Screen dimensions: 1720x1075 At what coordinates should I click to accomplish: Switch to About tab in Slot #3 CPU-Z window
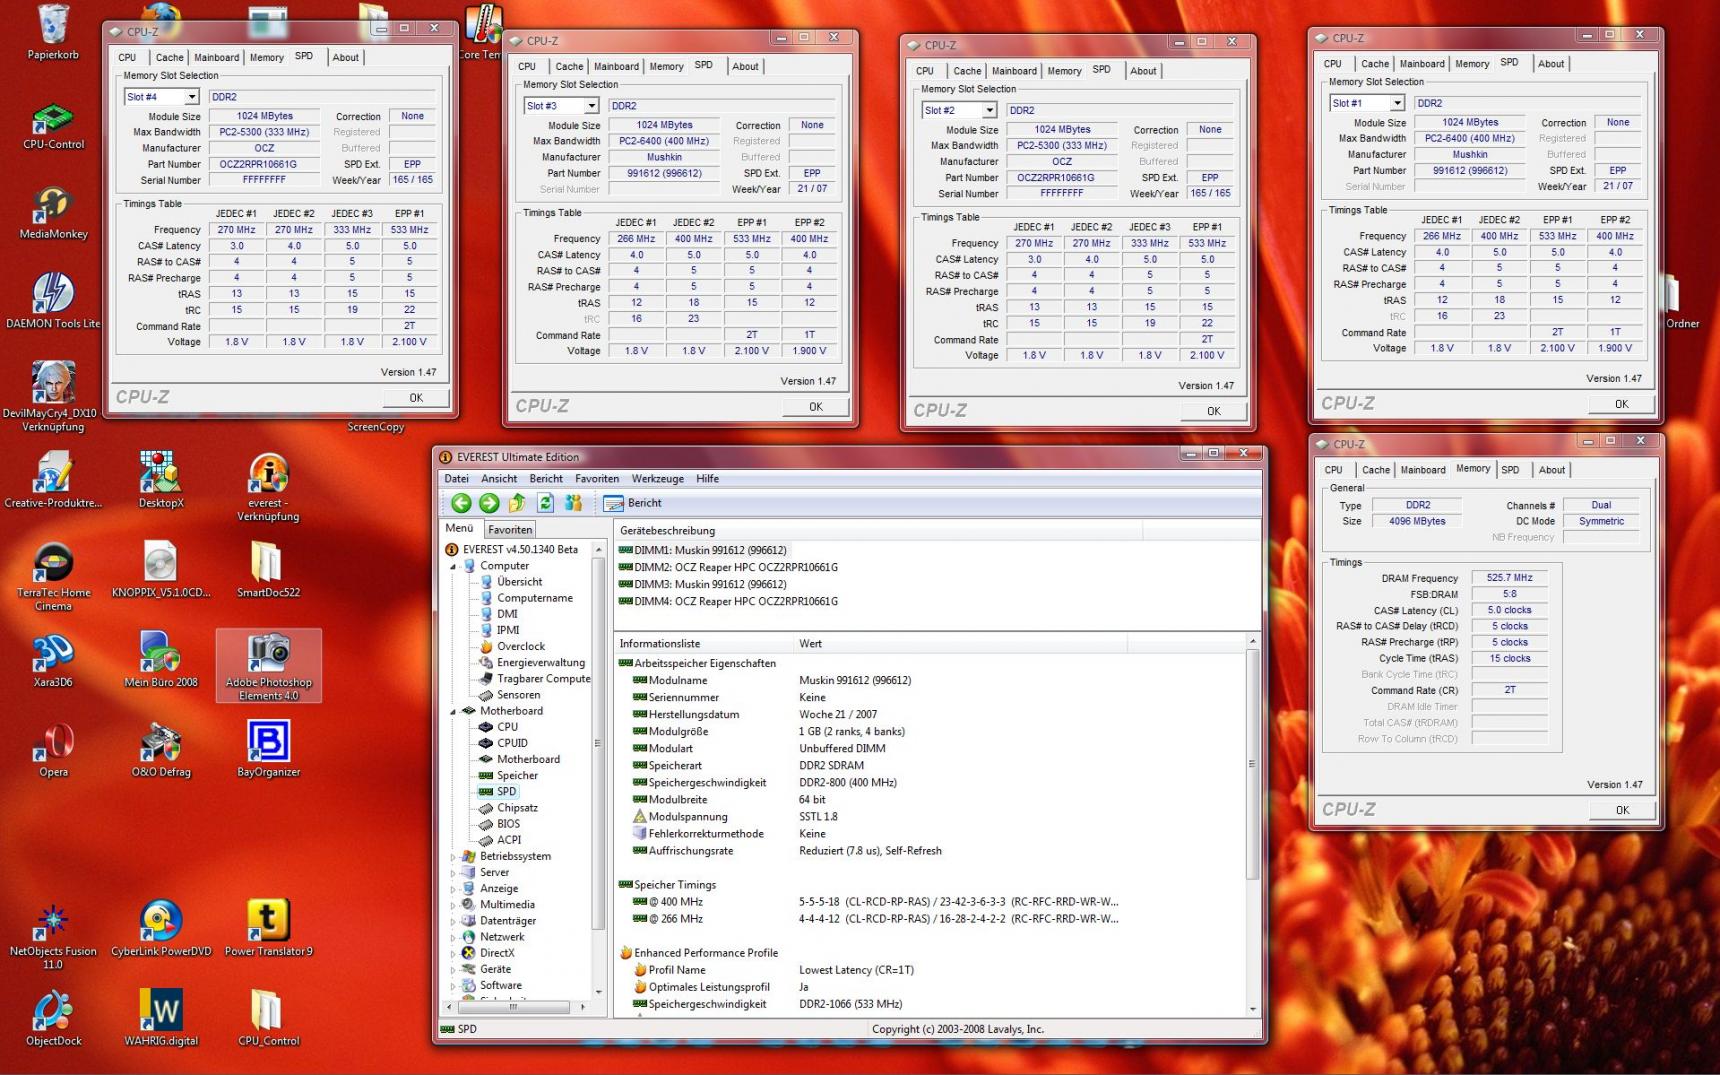pos(745,67)
